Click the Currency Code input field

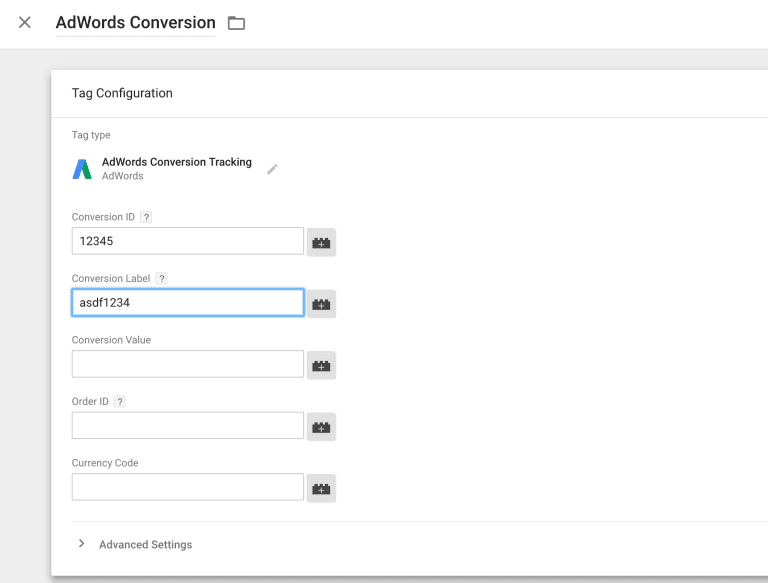click(188, 487)
